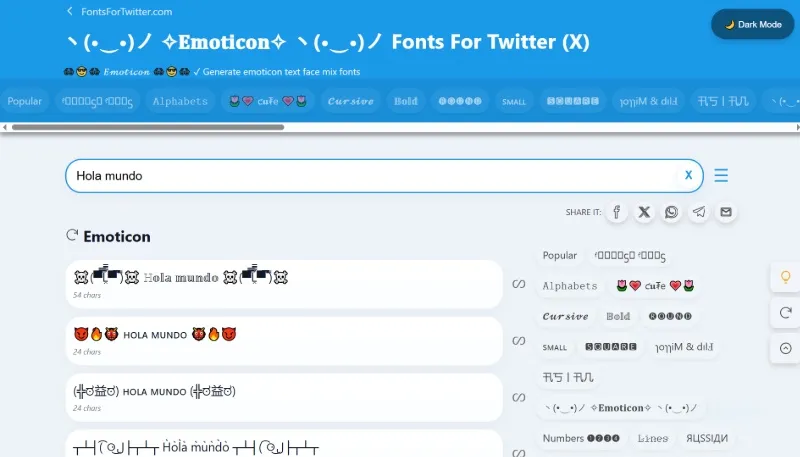Select Flip & Mirror tab in top bar
This screenshot has height=457, width=800.
point(648,101)
